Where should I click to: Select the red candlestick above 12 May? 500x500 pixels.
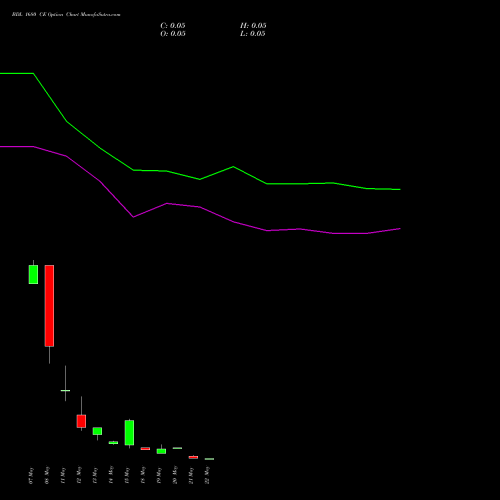(81, 421)
